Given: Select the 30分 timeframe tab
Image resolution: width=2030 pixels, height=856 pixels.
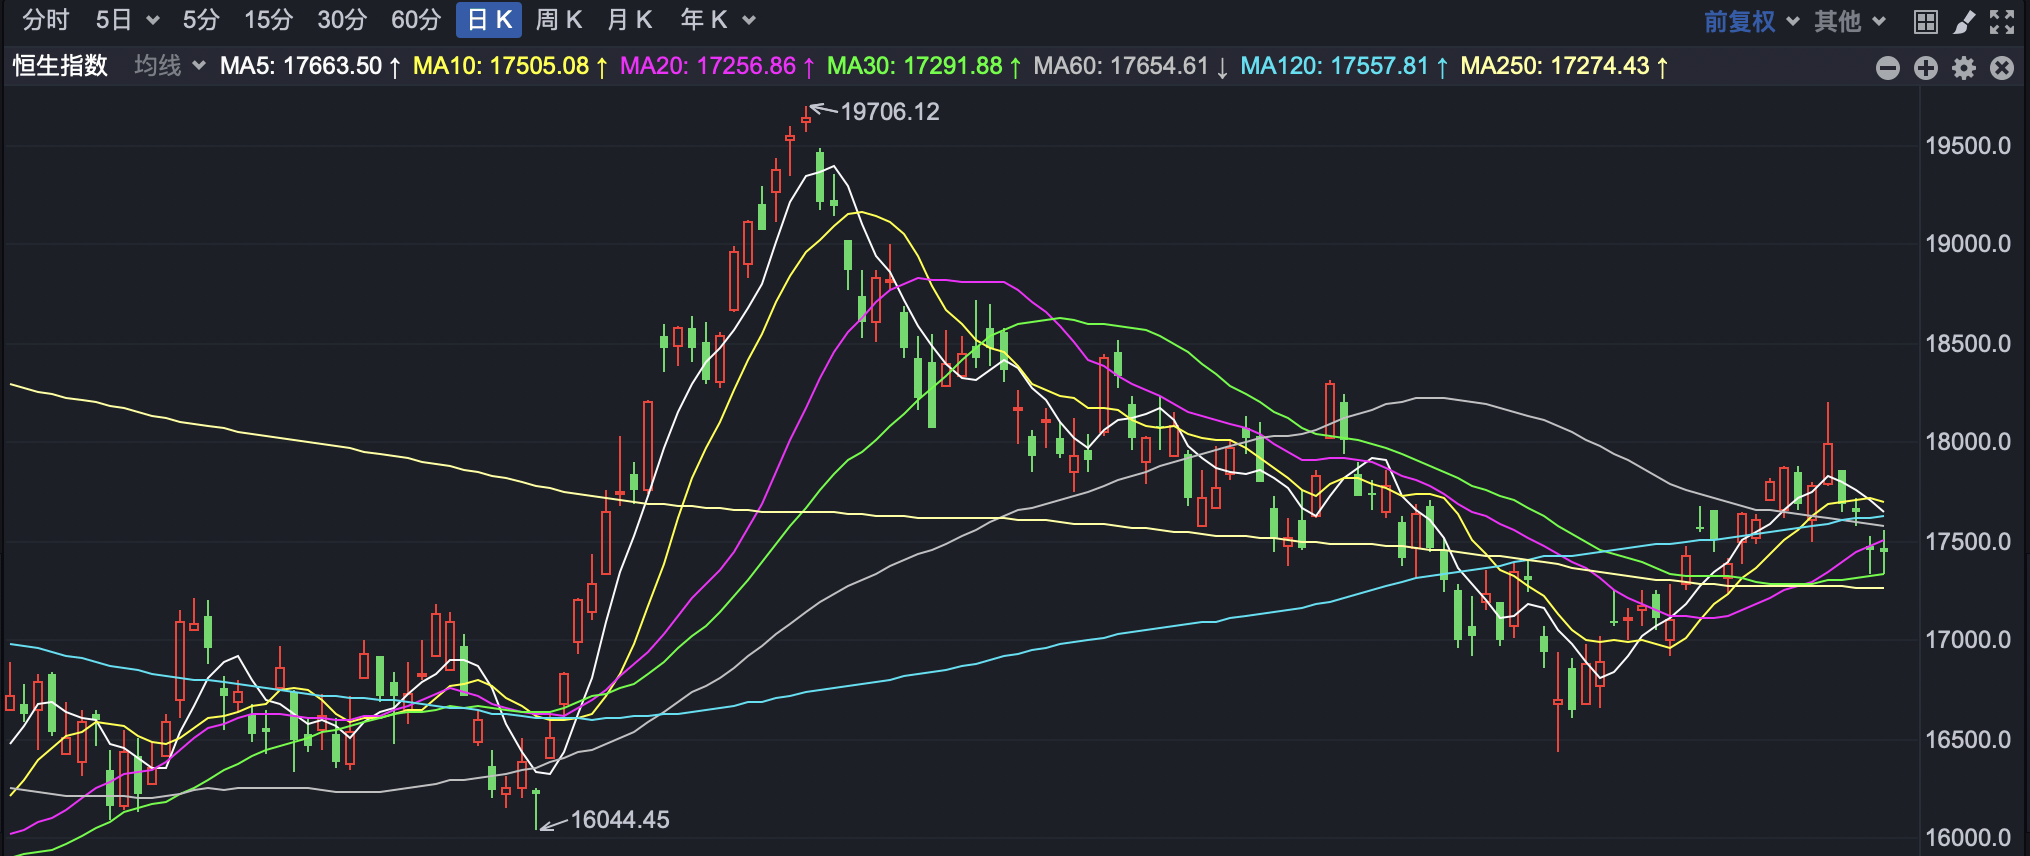Looking at the screenshot, I should click(x=342, y=20).
